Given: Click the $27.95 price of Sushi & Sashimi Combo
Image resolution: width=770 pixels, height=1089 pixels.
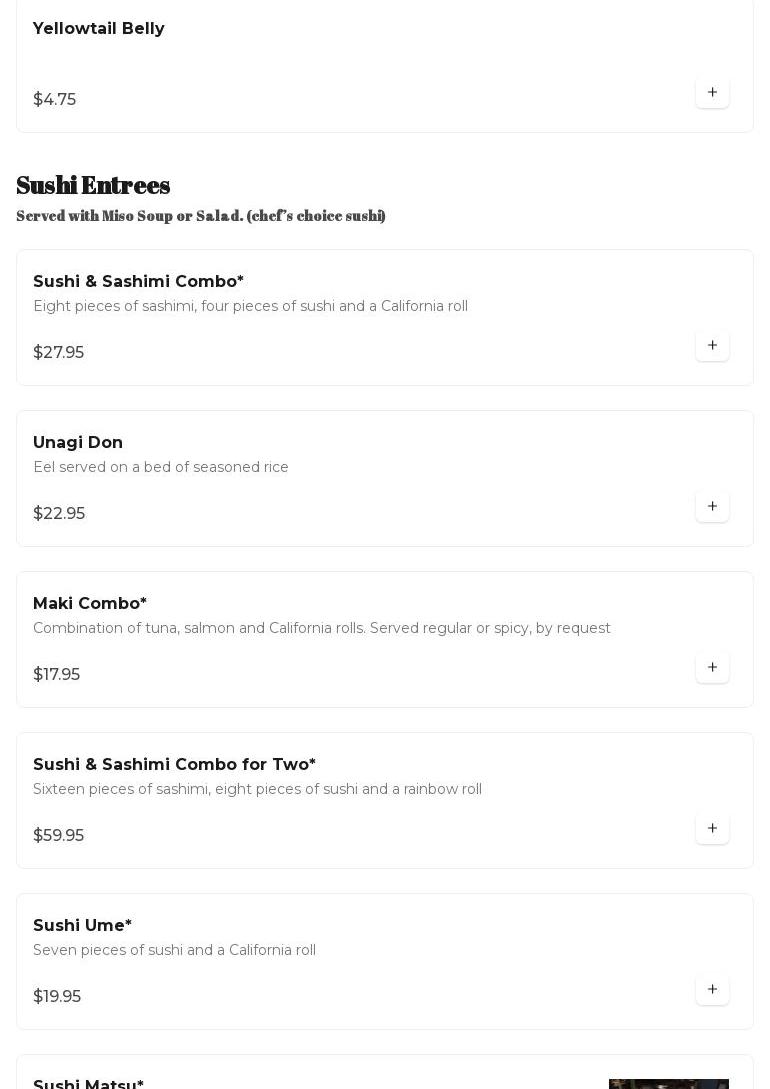Looking at the screenshot, I should pos(58,353).
